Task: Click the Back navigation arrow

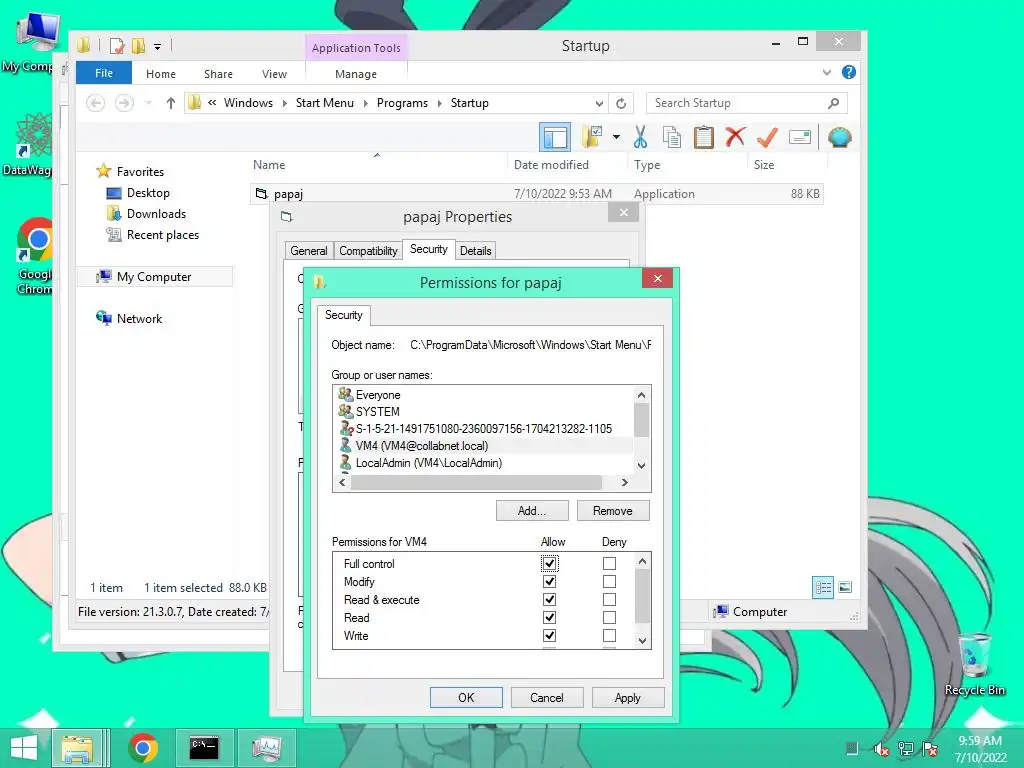Action: 96,103
